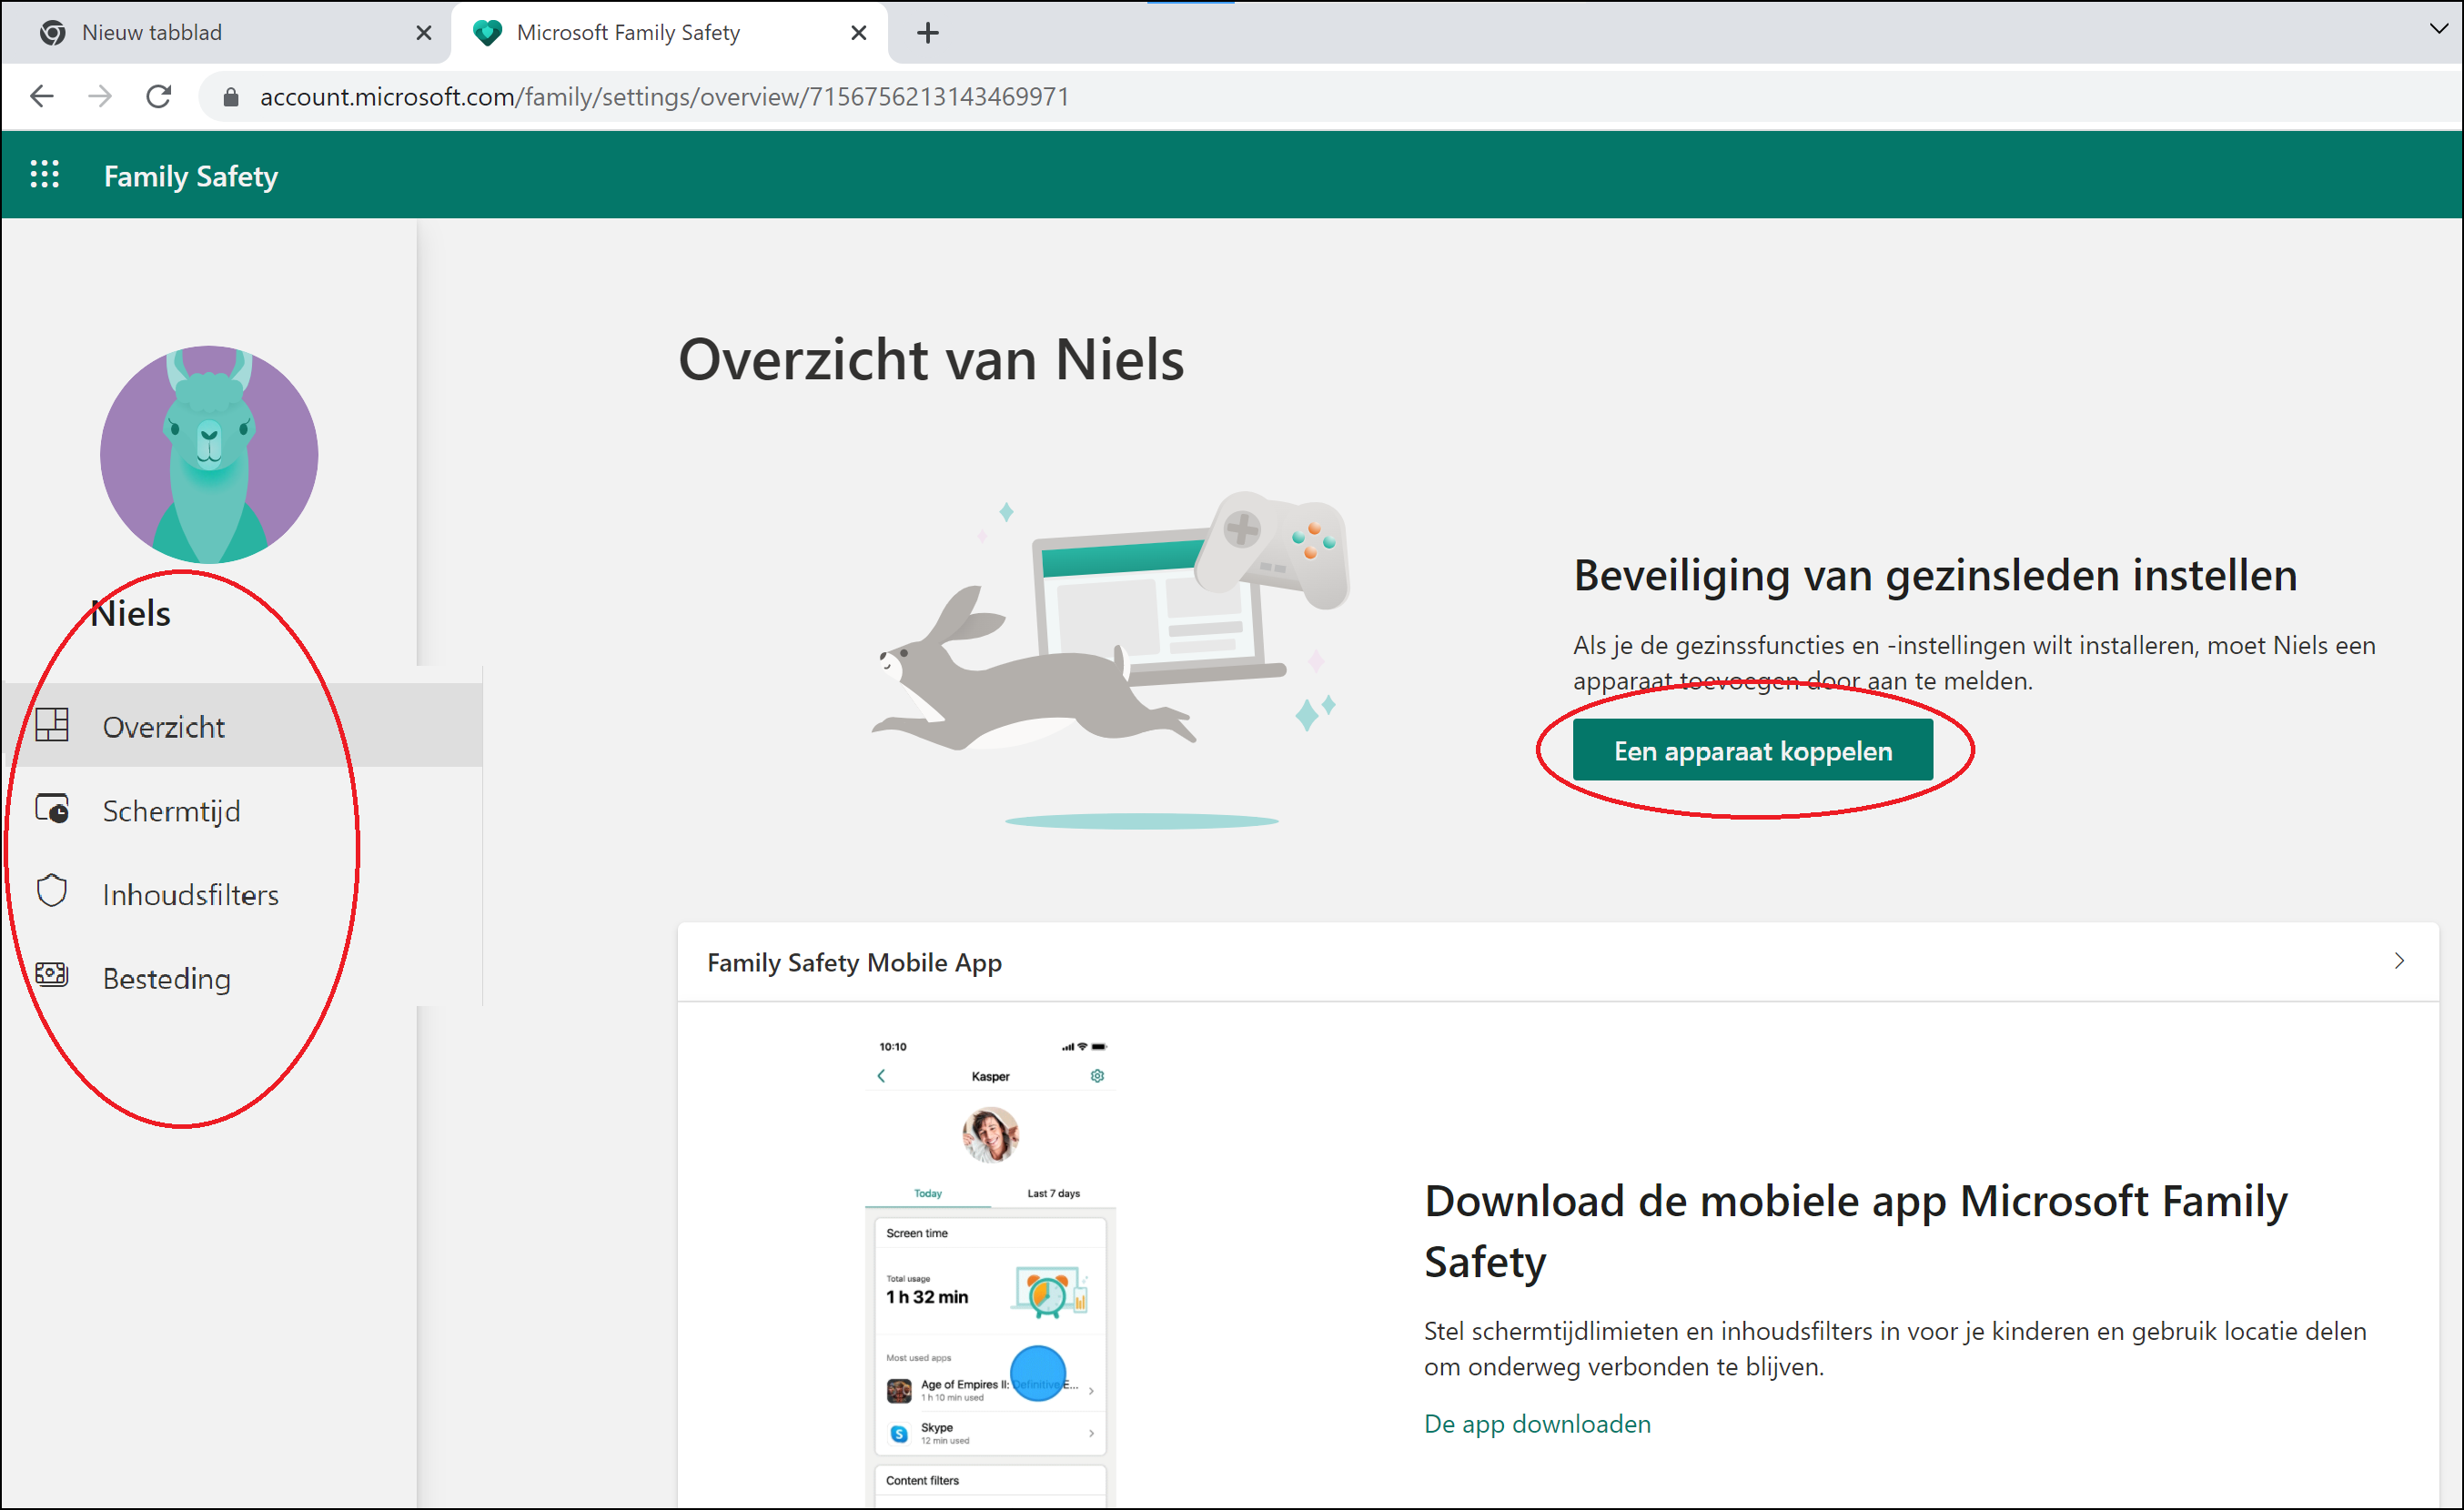Open a new browser tab with plus
The height and width of the screenshot is (1510, 2464).
click(x=928, y=33)
